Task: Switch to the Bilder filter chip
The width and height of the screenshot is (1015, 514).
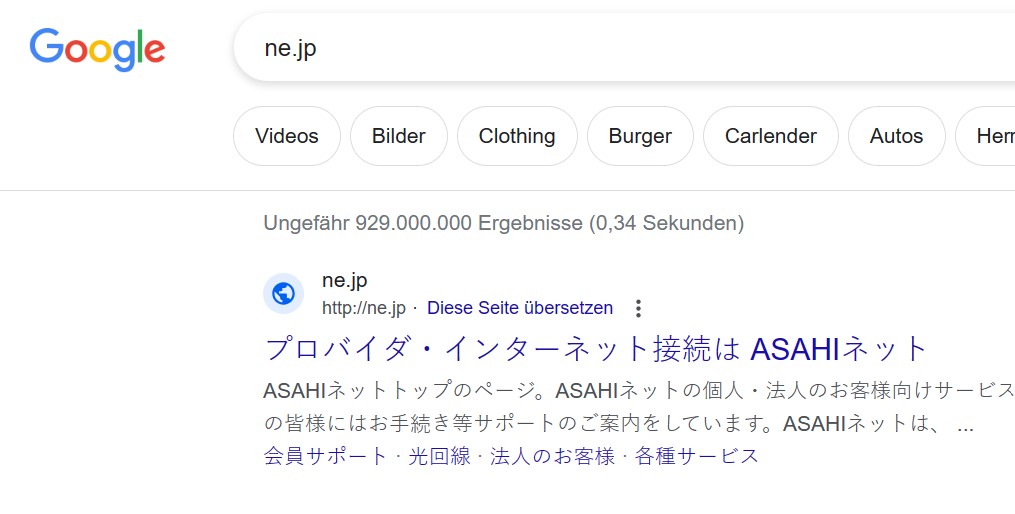Action: point(399,136)
